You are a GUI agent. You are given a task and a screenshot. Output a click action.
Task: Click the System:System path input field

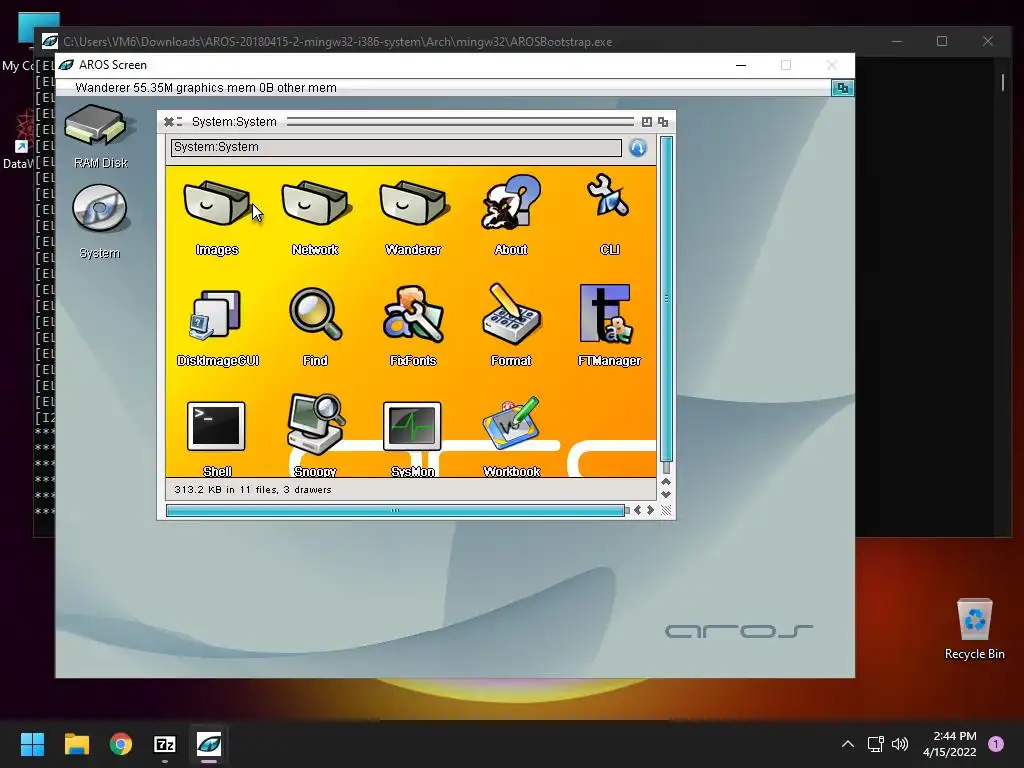pos(396,148)
